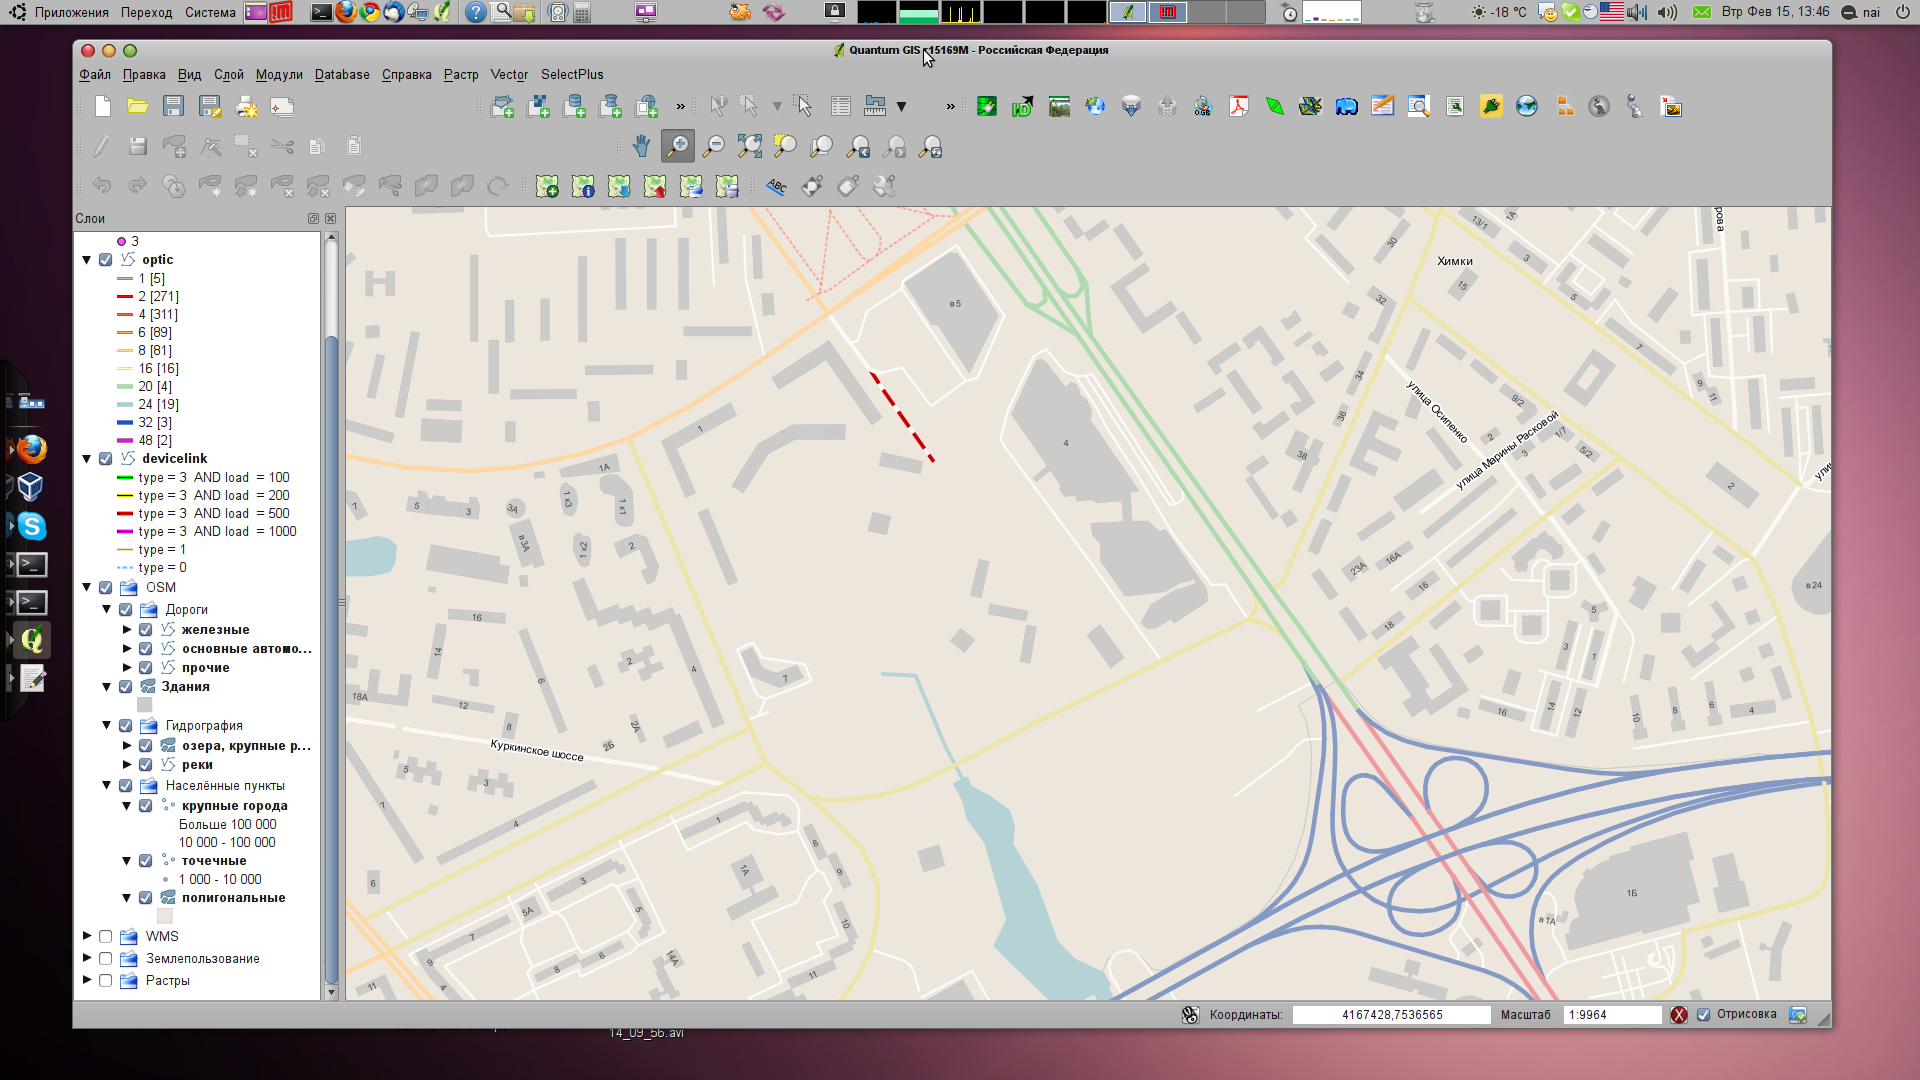Open the Слой menu
The height and width of the screenshot is (1080, 1920).
point(228,75)
